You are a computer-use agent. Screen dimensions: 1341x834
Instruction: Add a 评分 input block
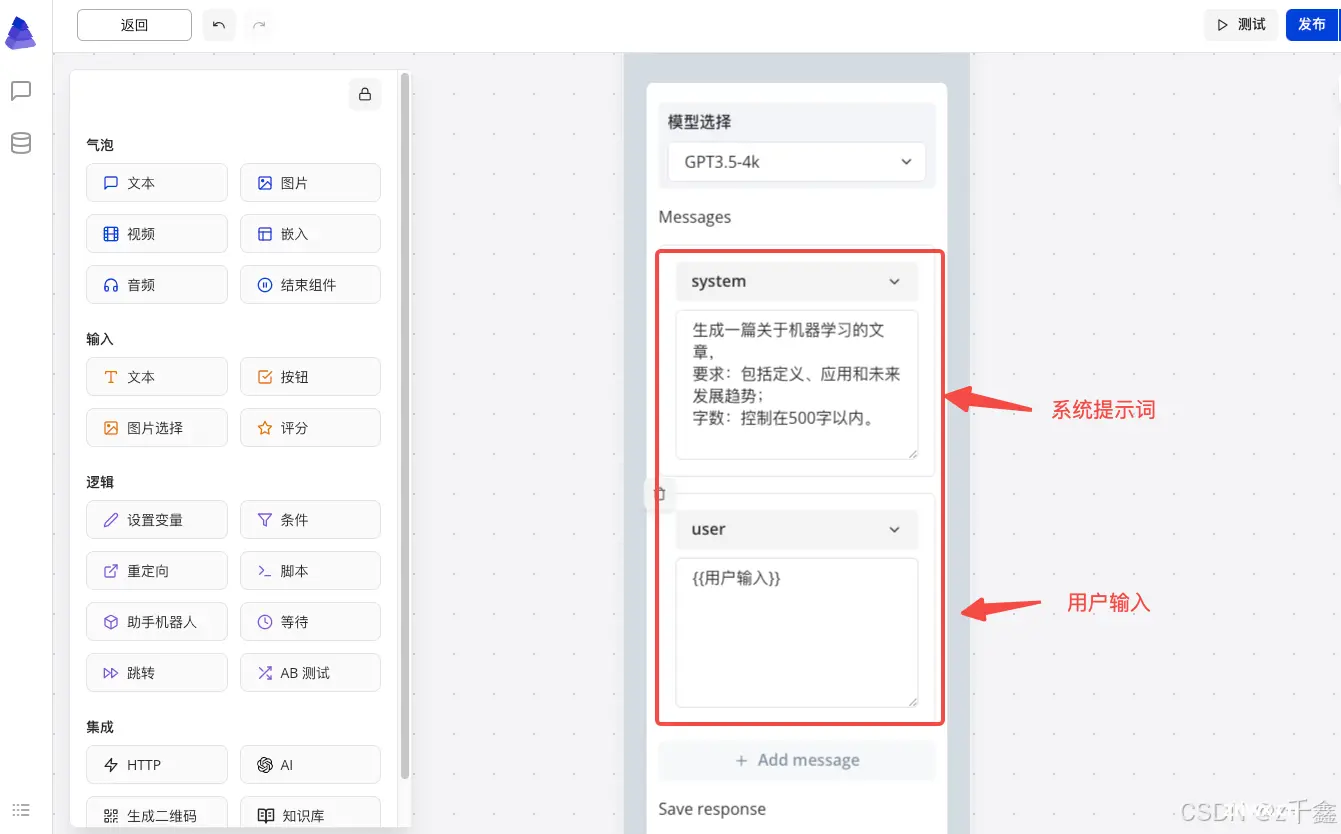(x=310, y=428)
